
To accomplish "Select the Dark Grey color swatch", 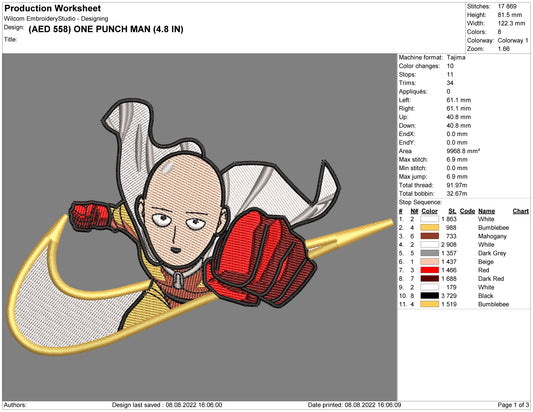I will [x=430, y=253].
